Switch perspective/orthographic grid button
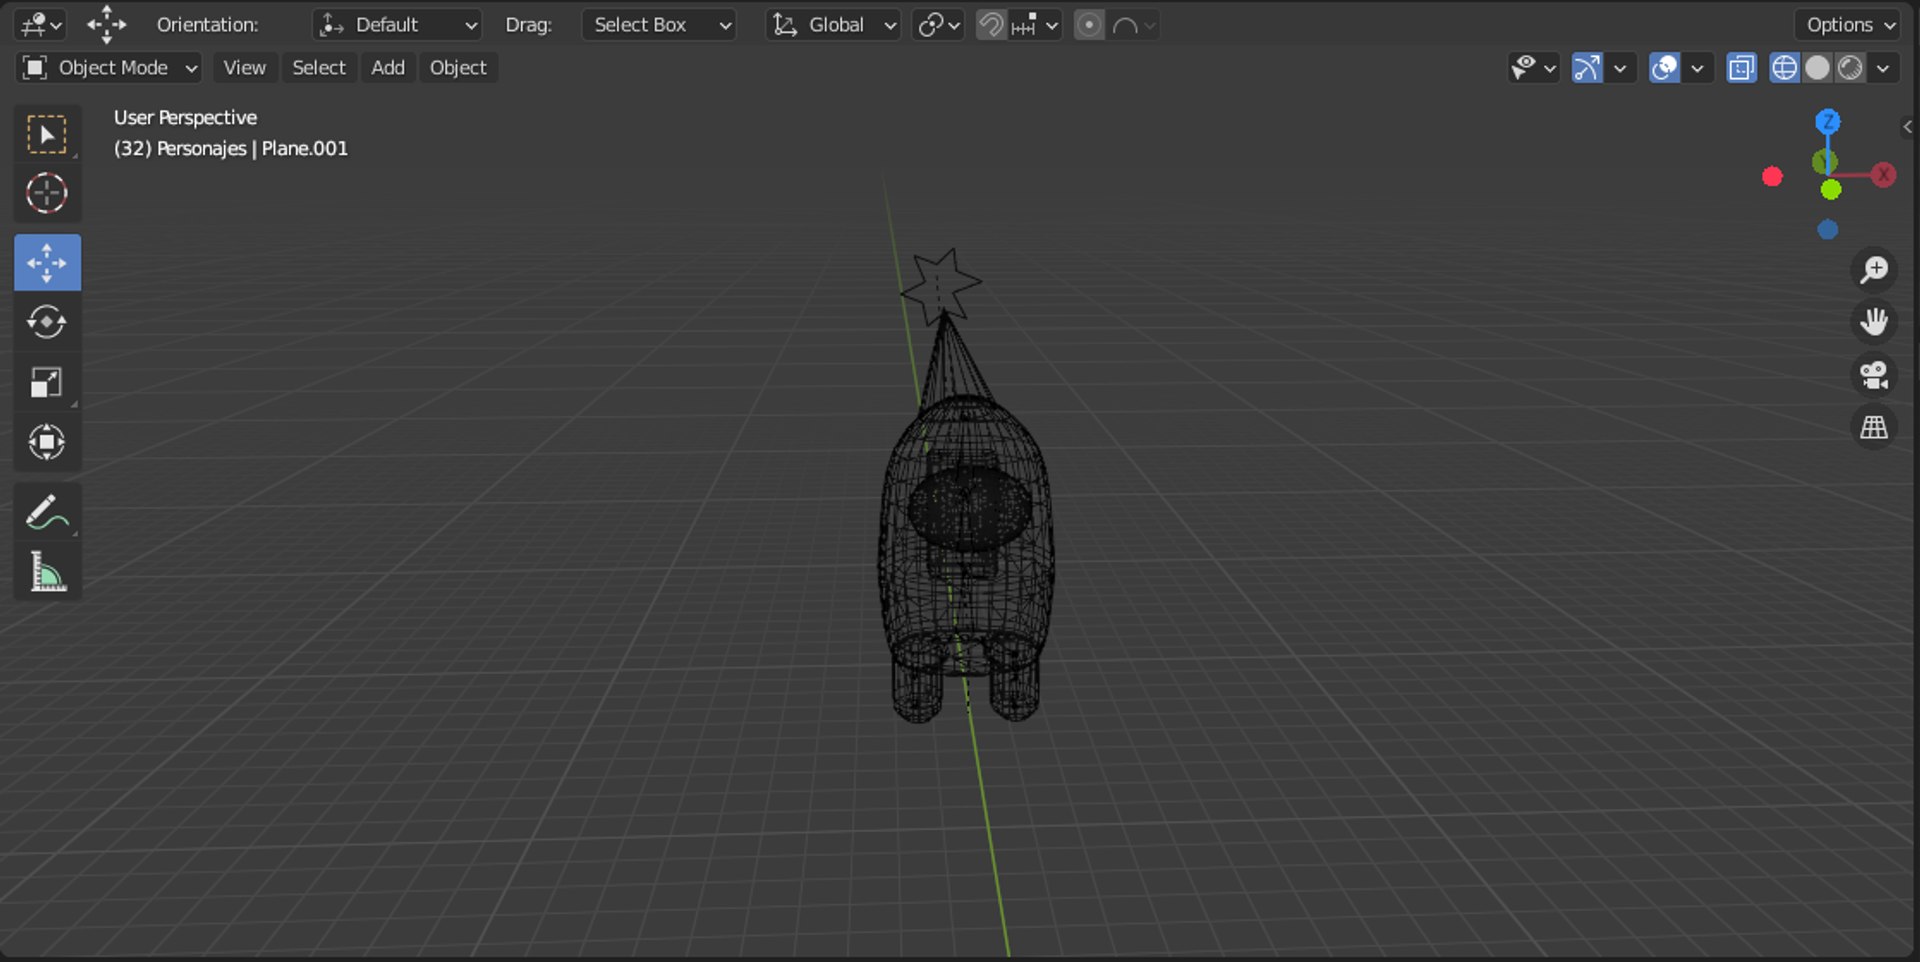Image resolution: width=1920 pixels, height=962 pixels. tap(1874, 428)
